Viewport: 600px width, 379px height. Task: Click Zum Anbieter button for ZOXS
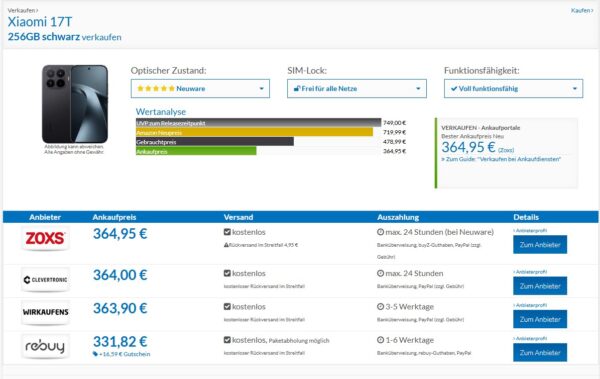pos(540,245)
